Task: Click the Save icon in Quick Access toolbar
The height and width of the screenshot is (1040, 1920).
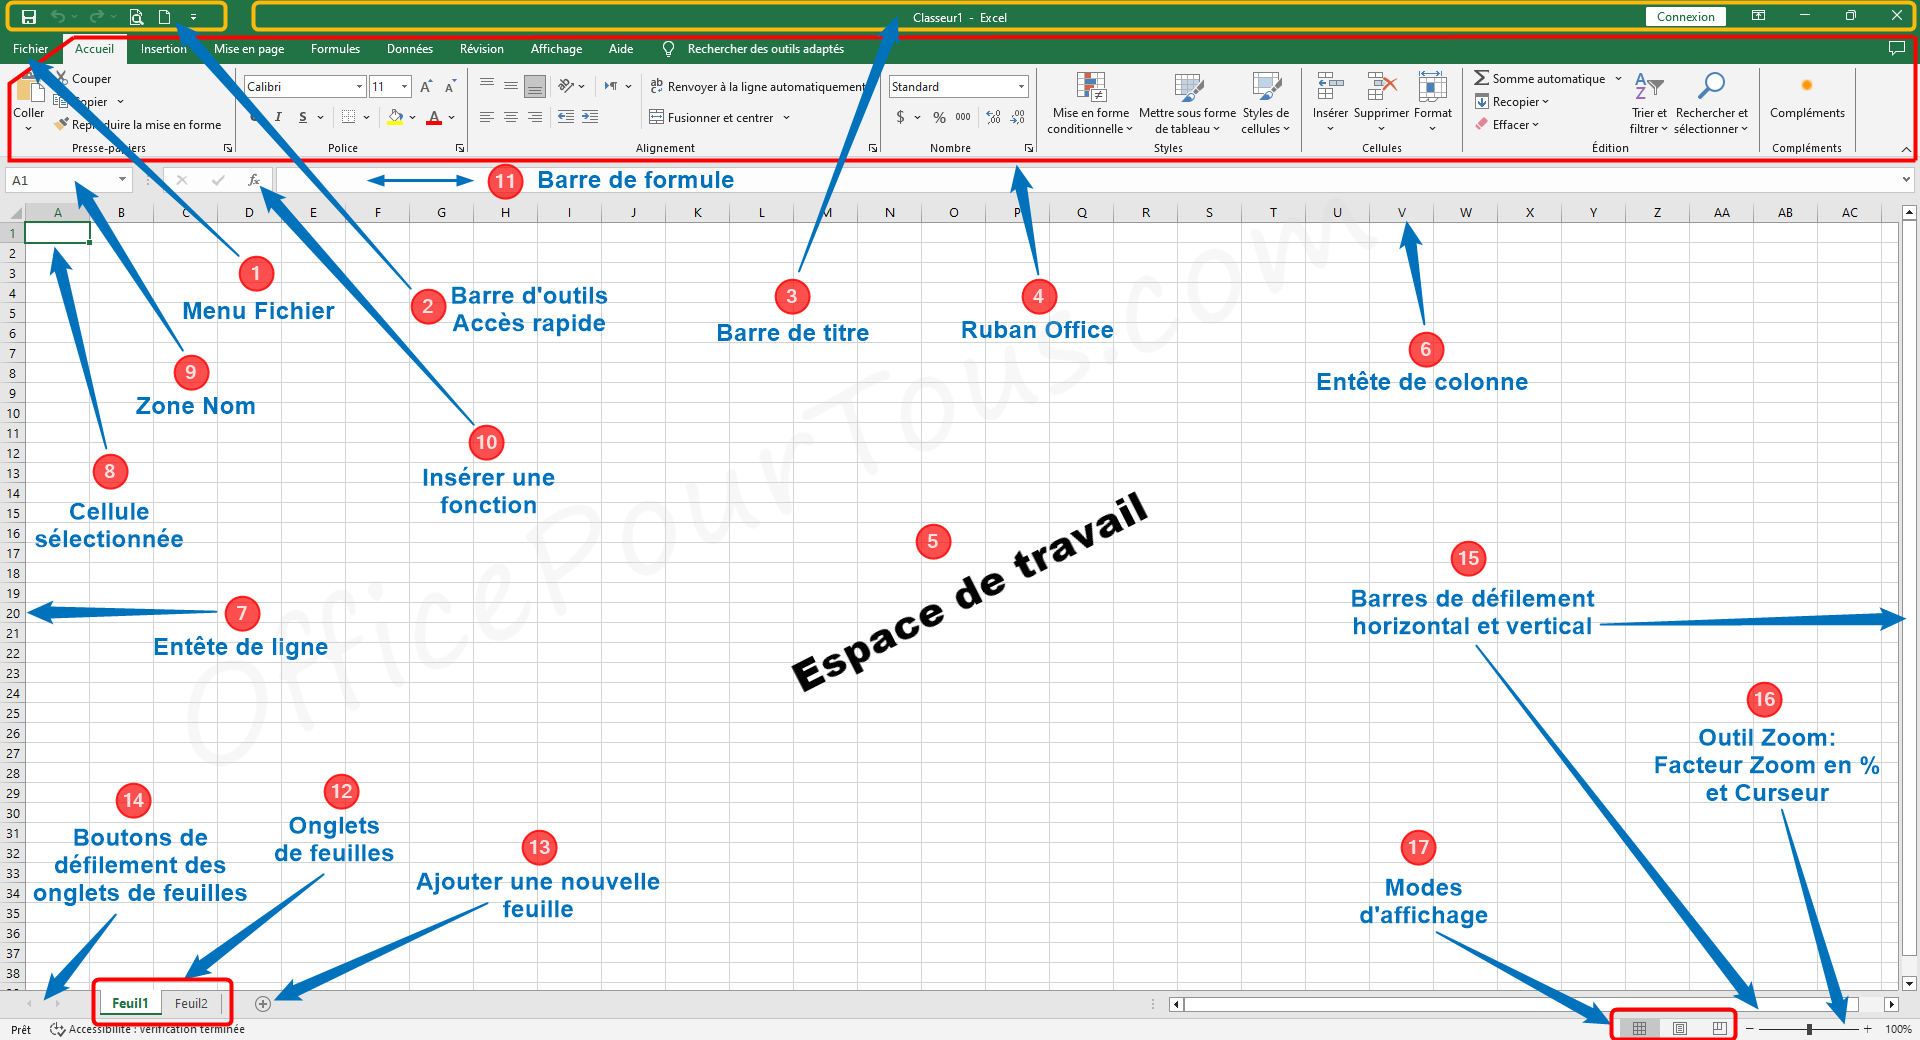Action: pos(29,17)
